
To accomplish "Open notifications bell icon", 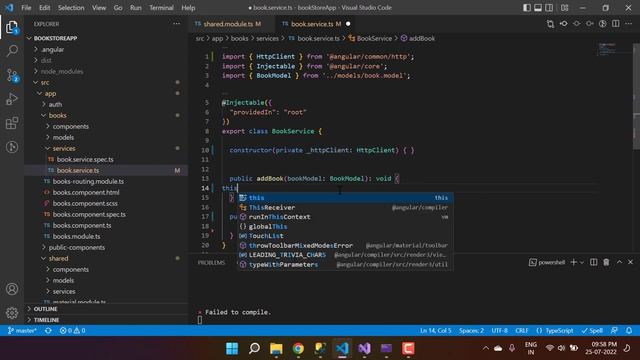I will click(629, 331).
